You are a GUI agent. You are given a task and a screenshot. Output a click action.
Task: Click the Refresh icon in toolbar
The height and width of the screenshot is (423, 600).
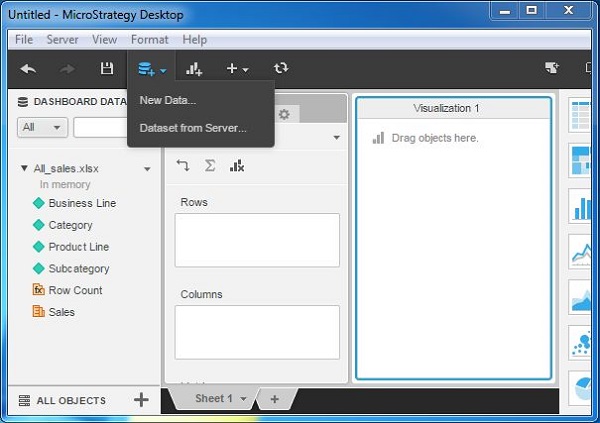(x=281, y=68)
